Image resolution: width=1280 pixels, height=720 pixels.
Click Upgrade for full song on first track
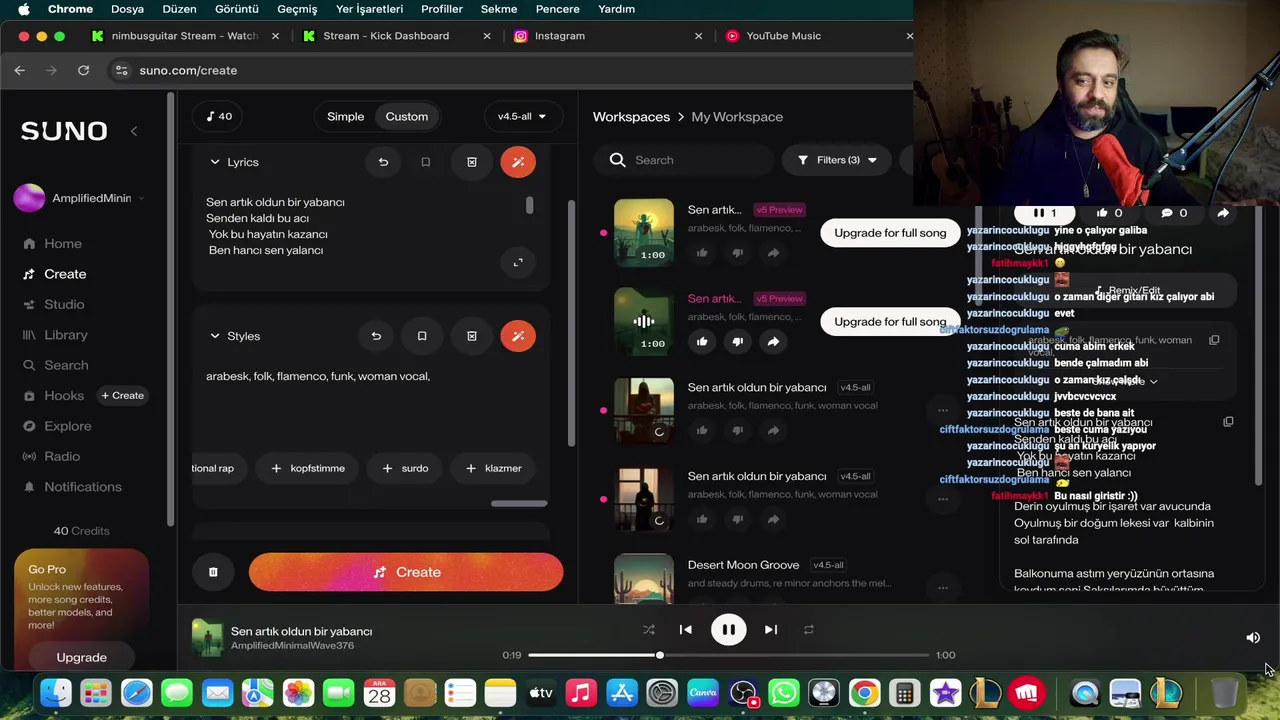coord(890,233)
